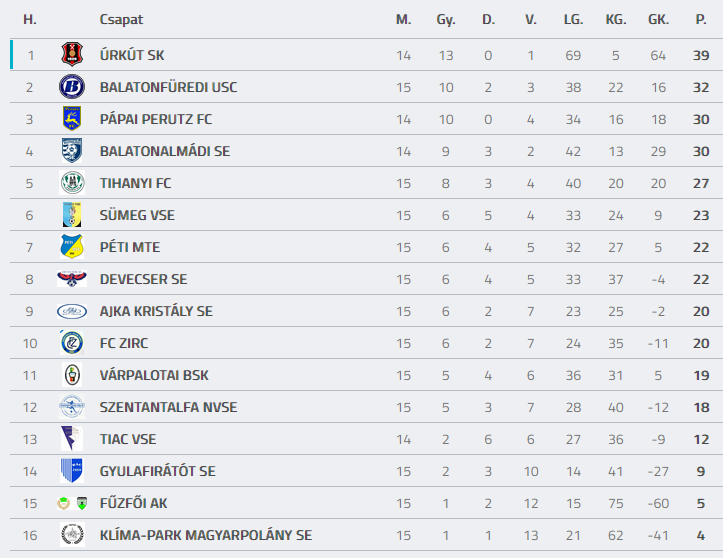Click the Gyulafirátót SE club badge
The image size is (723, 558).
coord(71,471)
